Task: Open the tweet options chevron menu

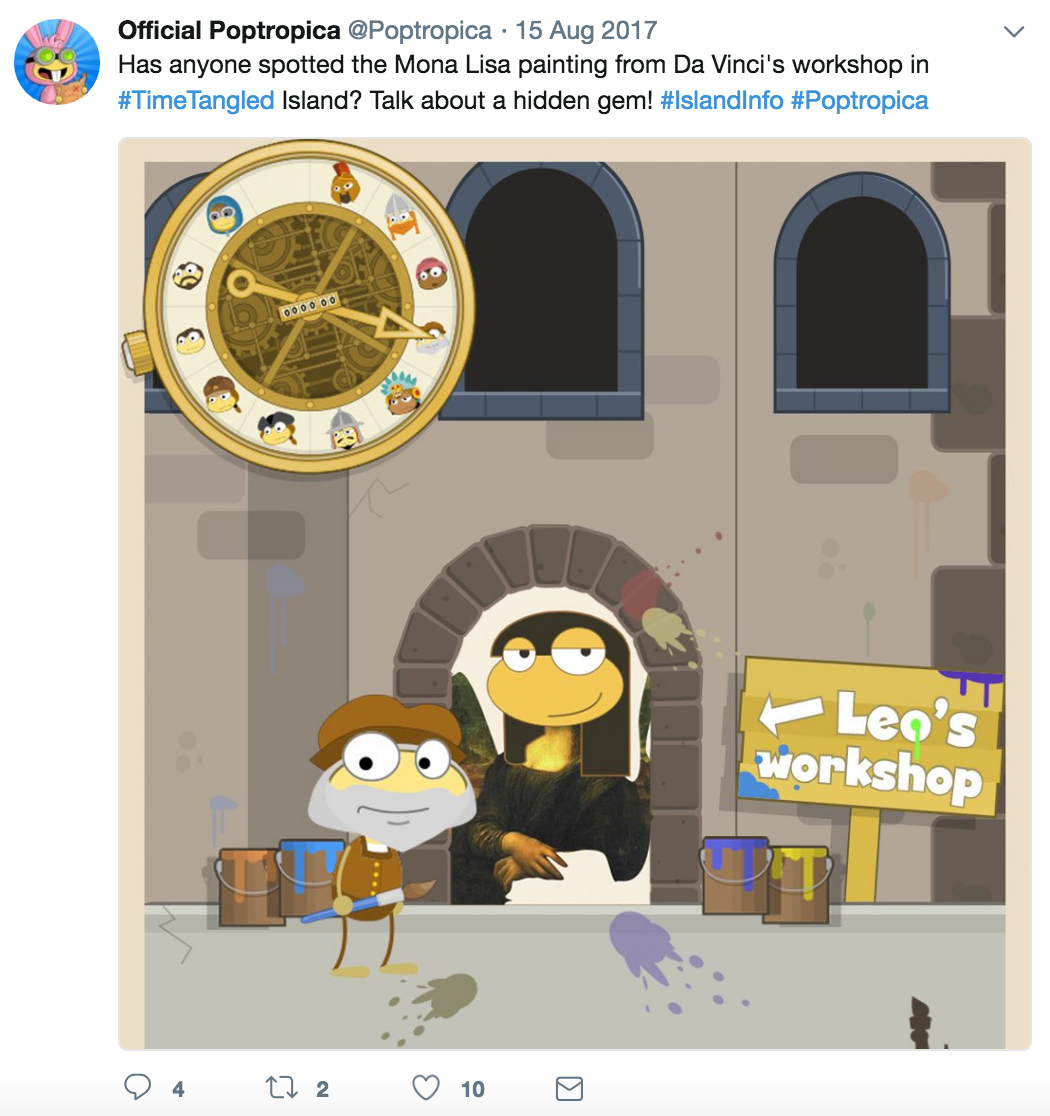Action: [1013, 31]
